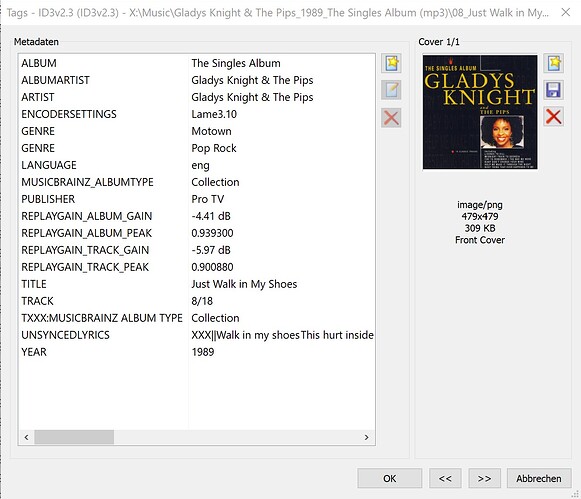Select the YEAR field label
This screenshot has width=581, height=499.
pyautogui.click(x=34, y=352)
